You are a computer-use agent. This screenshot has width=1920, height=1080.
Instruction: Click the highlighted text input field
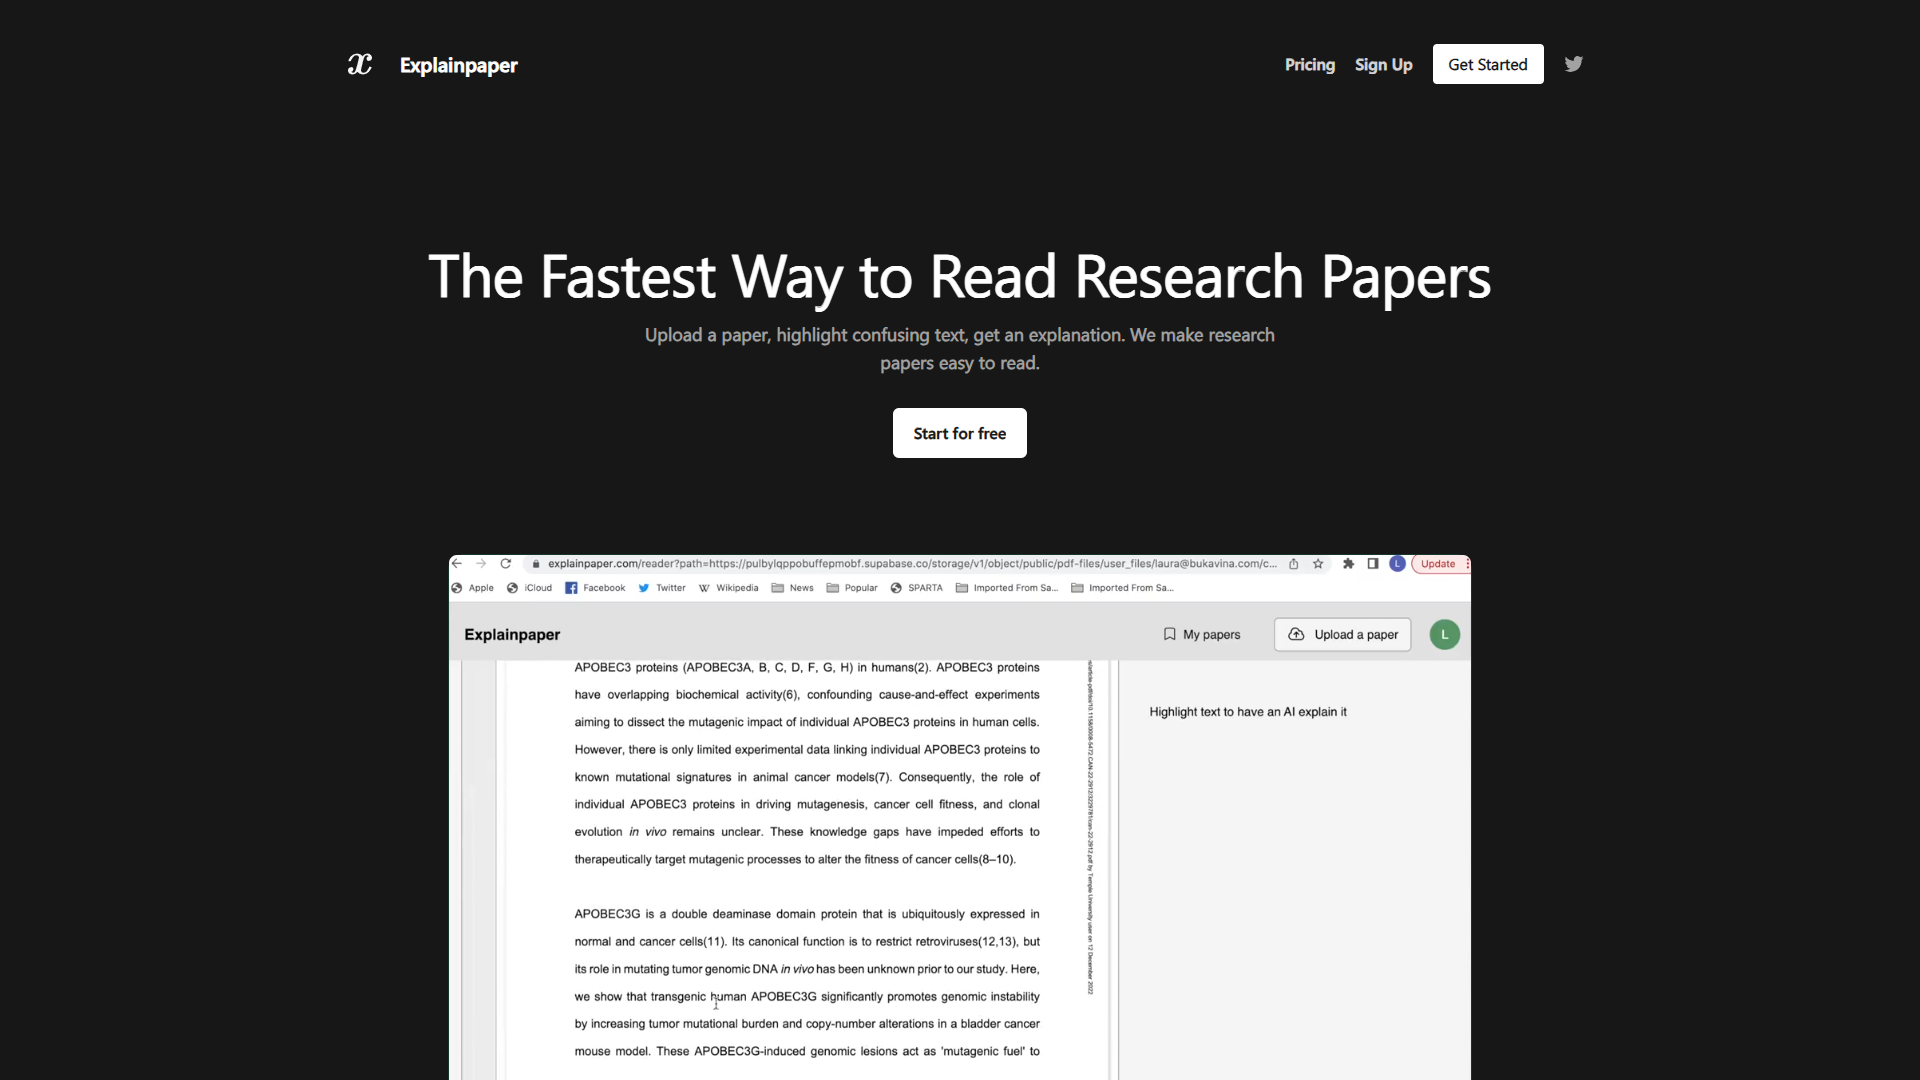pyautogui.click(x=1249, y=711)
